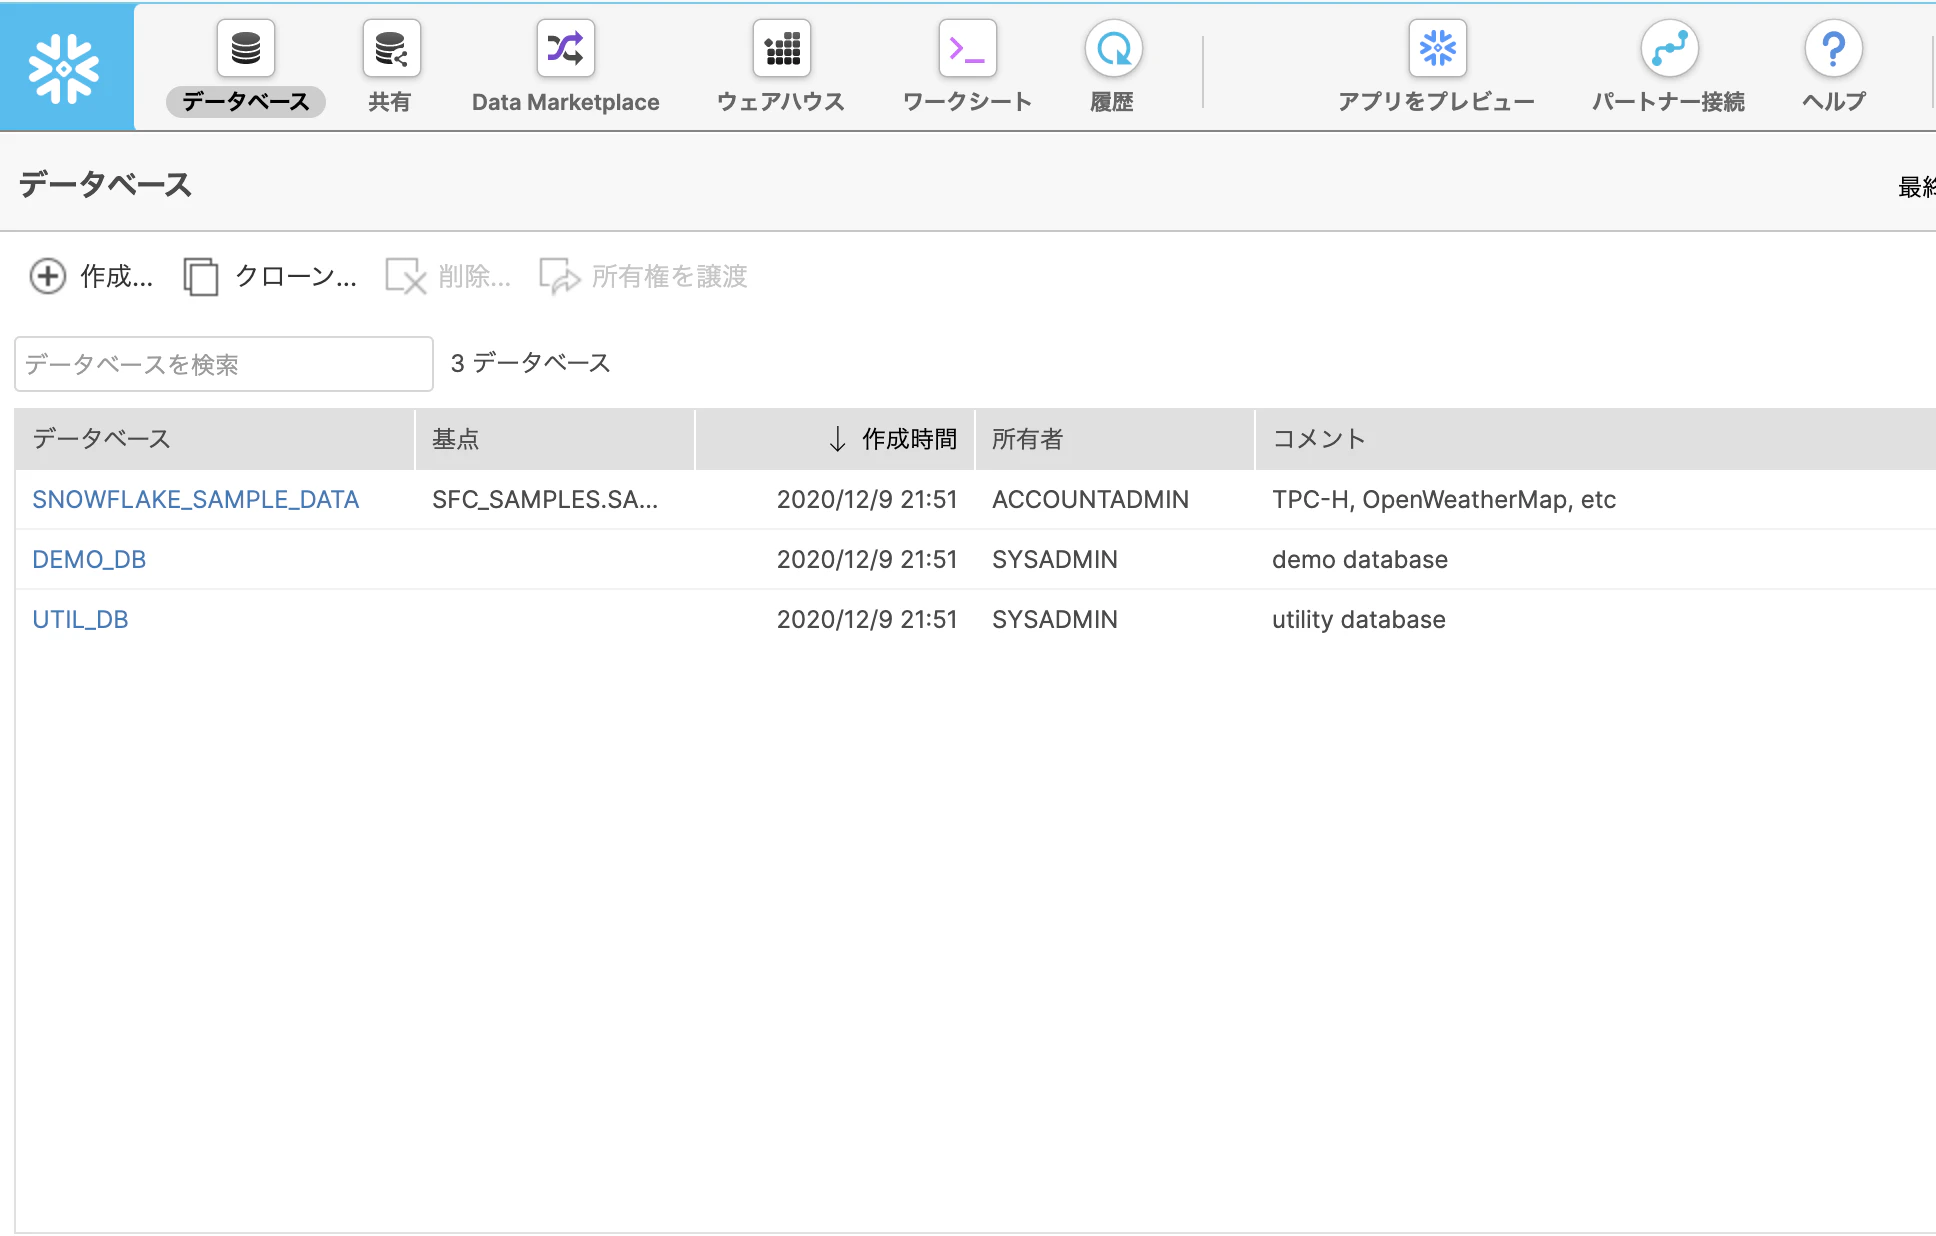This screenshot has height=1236, width=1936.
Task: Open the ワークシート worksheets icon
Action: coord(967,49)
